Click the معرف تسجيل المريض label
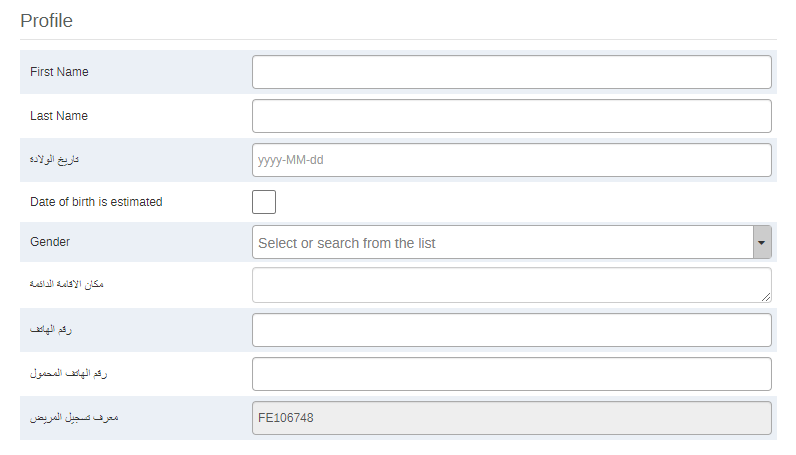The image size is (796, 455). tap(74, 418)
